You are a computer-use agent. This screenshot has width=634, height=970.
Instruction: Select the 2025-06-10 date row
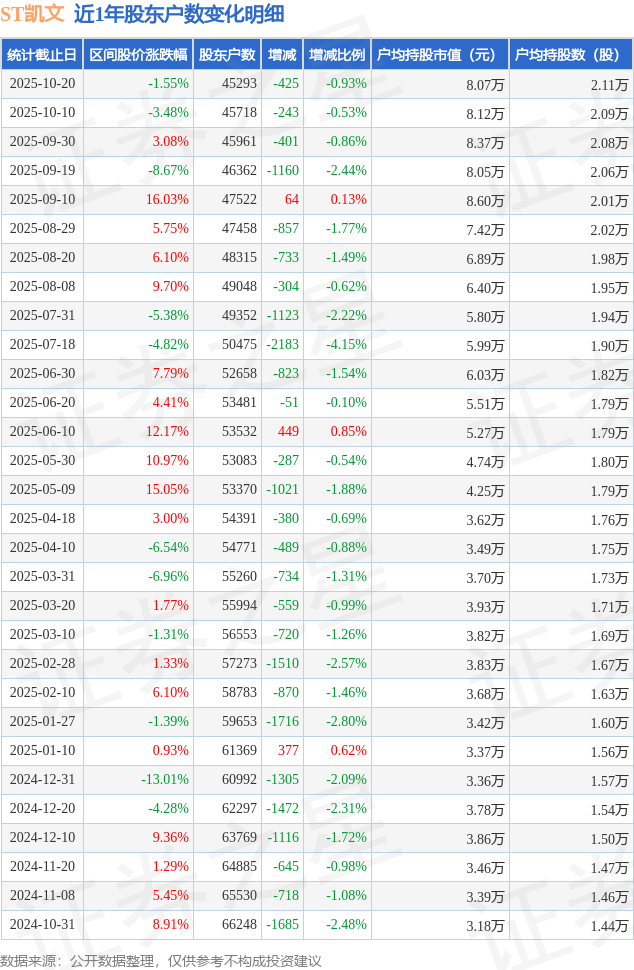click(42, 432)
